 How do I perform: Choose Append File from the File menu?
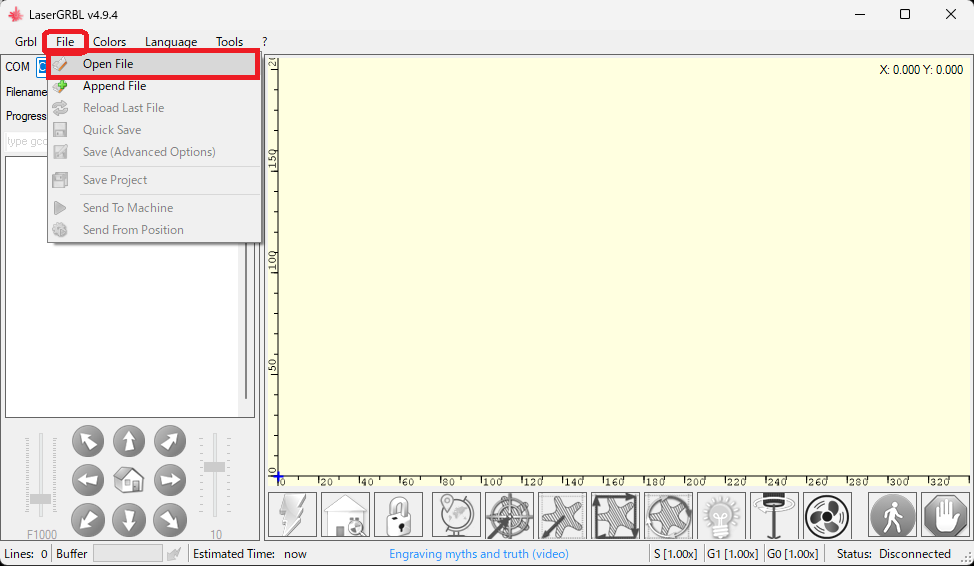[153, 86]
